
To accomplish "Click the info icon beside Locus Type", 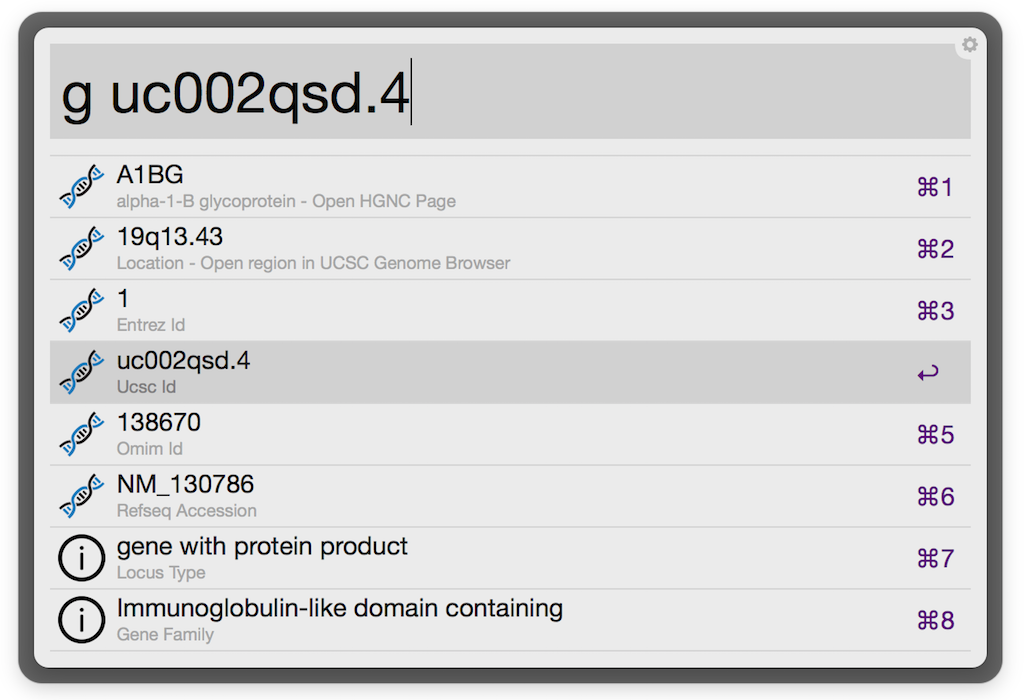I will pos(81,559).
